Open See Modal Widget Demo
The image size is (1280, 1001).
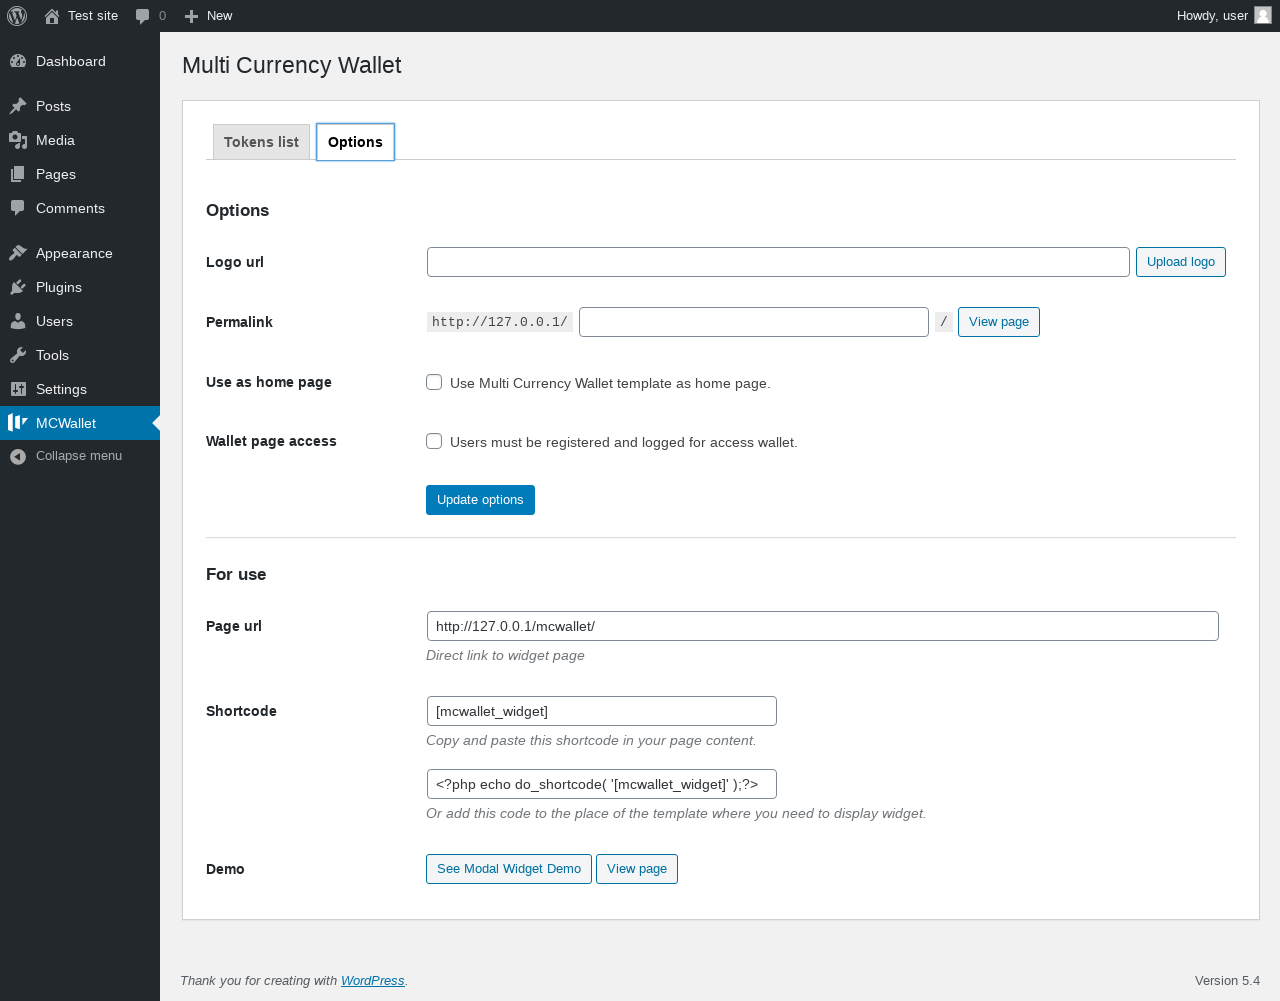pos(508,869)
